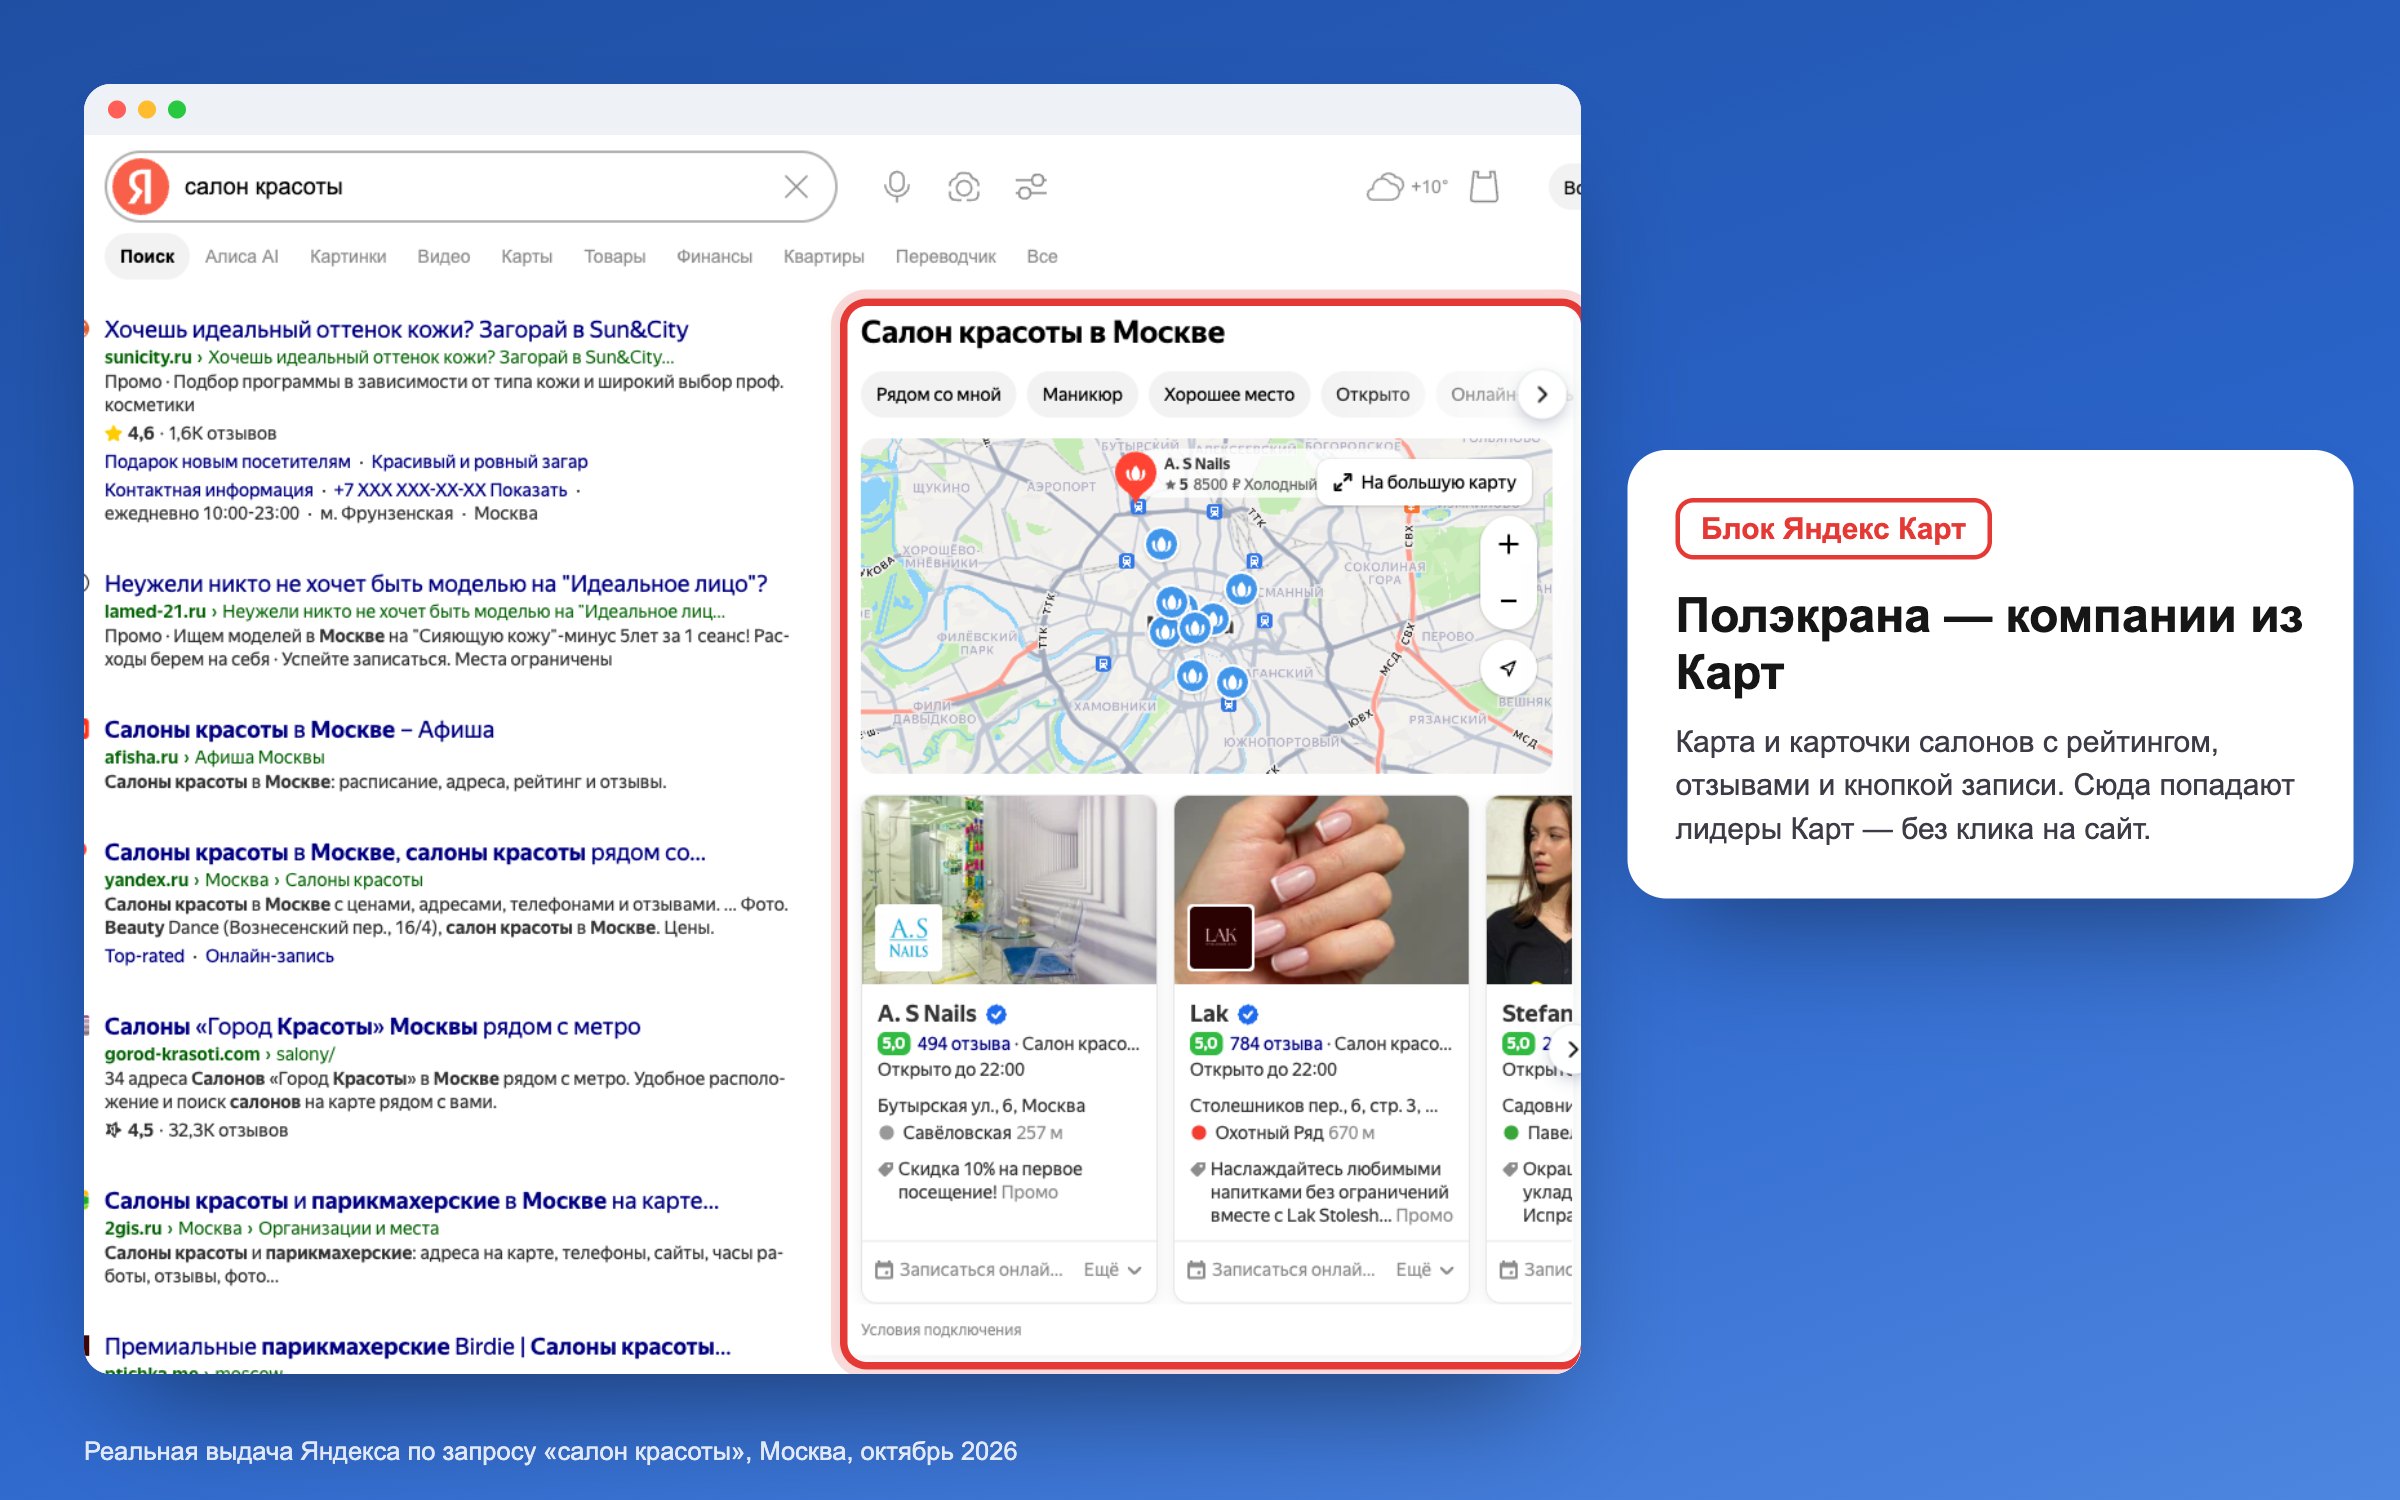Click 'Записаться онлайн' on A.S Nails card
Image resolution: width=2400 pixels, height=1500 pixels.
[969, 1270]
